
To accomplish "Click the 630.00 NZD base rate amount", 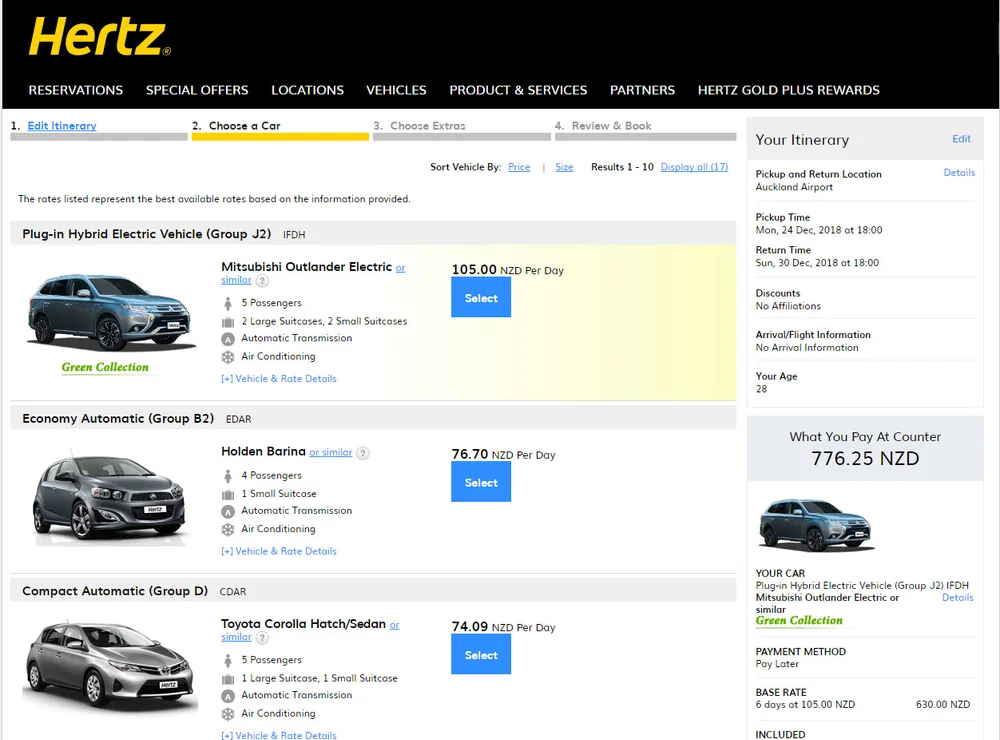I will [x=943, y=705].
